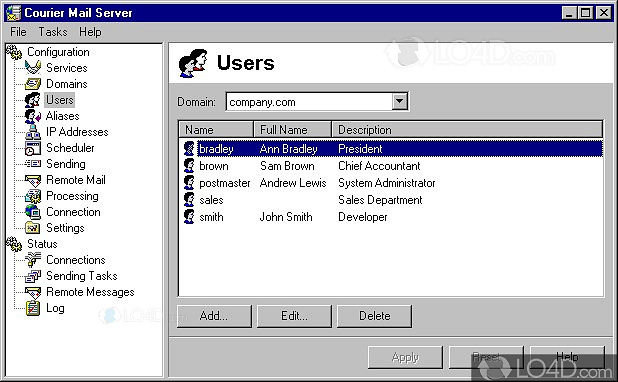618x382 pixels.
Task: Click the Edit... button
Action: tap(294, 316)
